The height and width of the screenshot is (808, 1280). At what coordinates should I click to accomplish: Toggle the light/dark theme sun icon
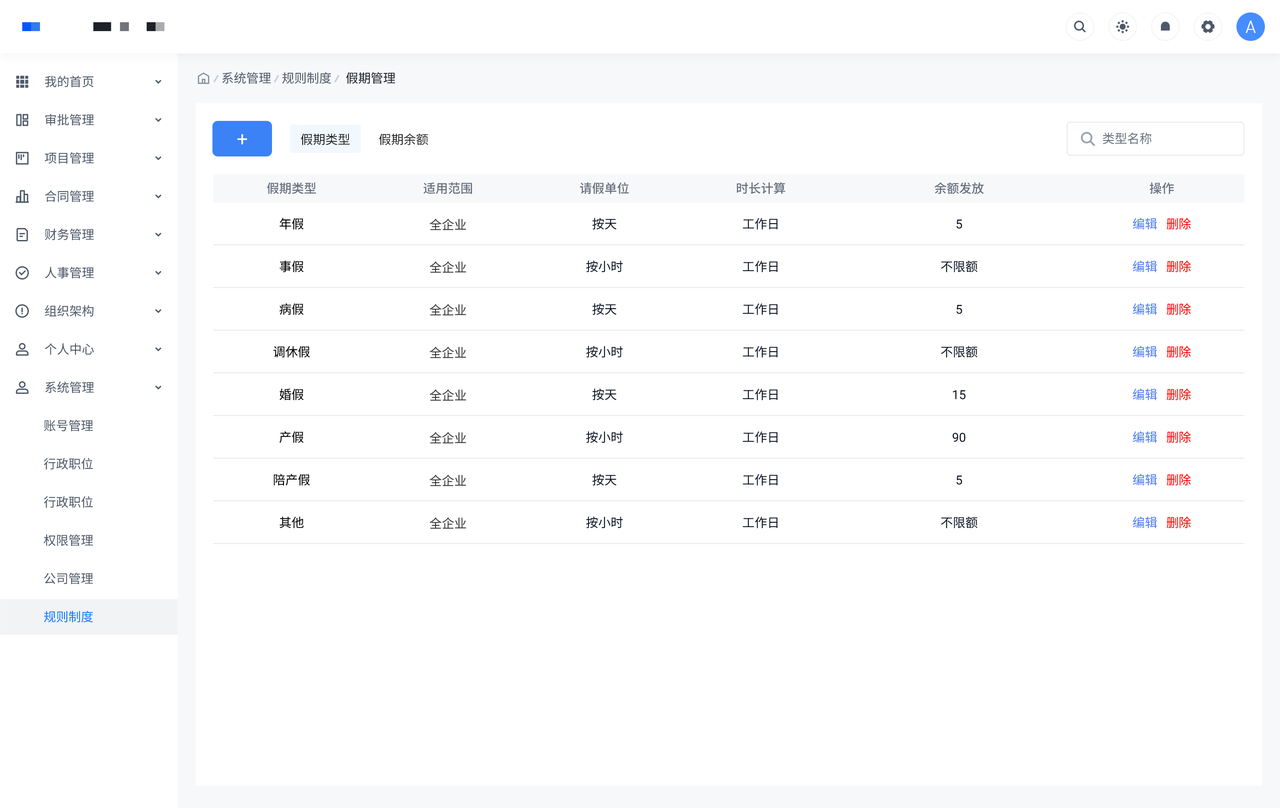pyautogui.click(x=1122, y=27)
